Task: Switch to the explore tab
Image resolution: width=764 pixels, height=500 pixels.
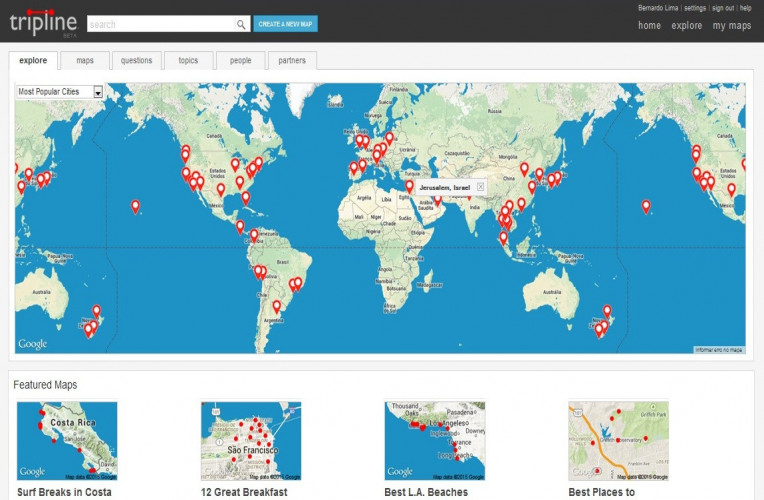Action: pyautogui.click(x=33, y=60)
